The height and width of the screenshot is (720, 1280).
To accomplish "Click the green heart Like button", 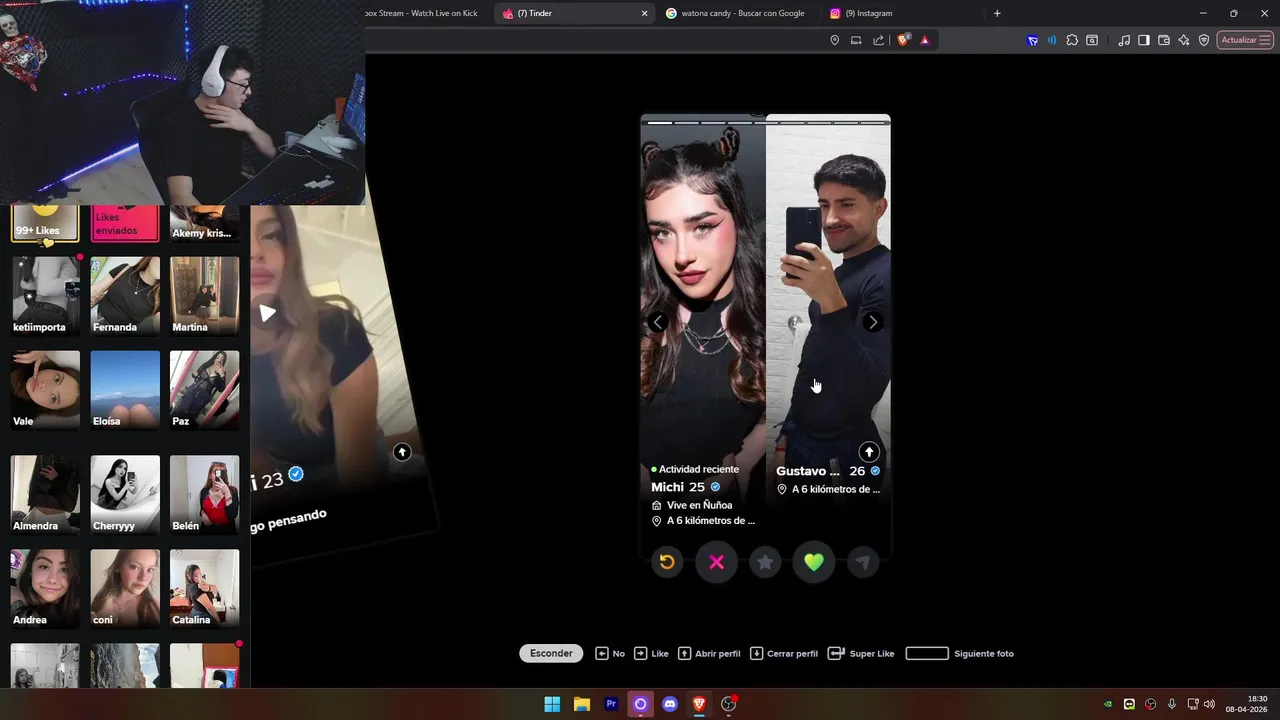I will coord(814,562).
